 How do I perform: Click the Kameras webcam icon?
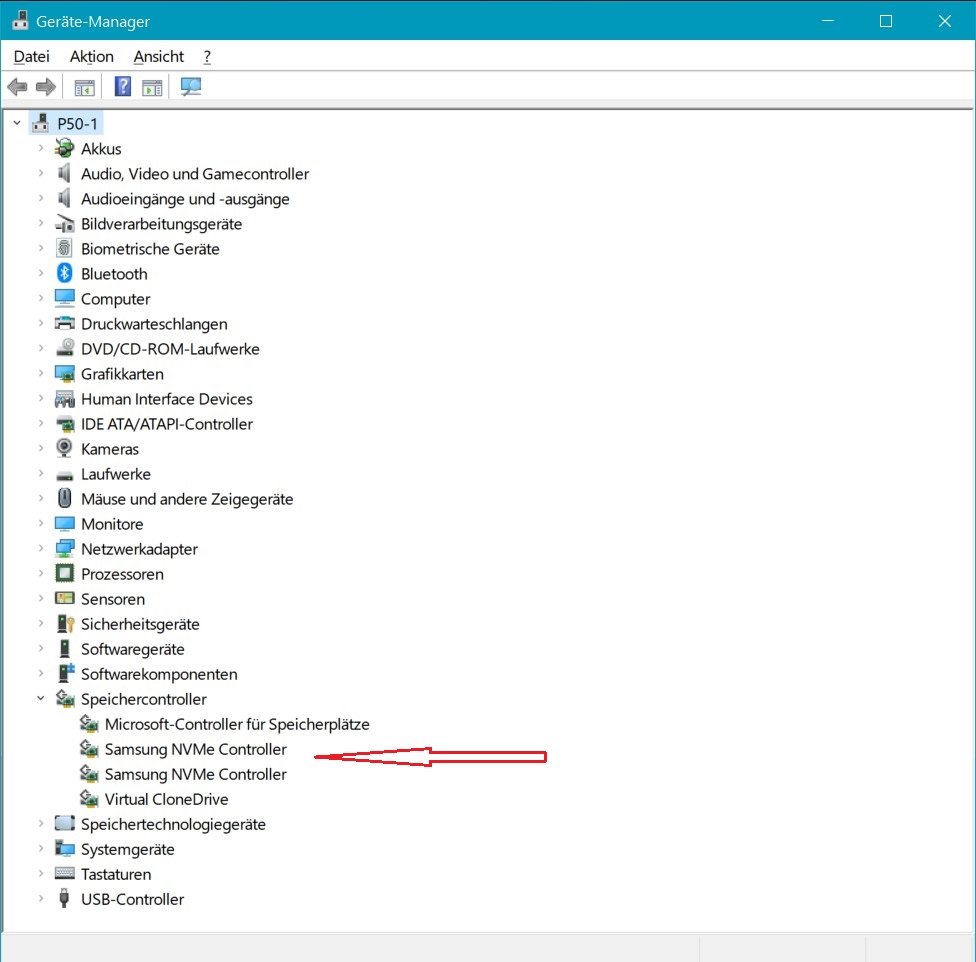(x=64, y=448)
